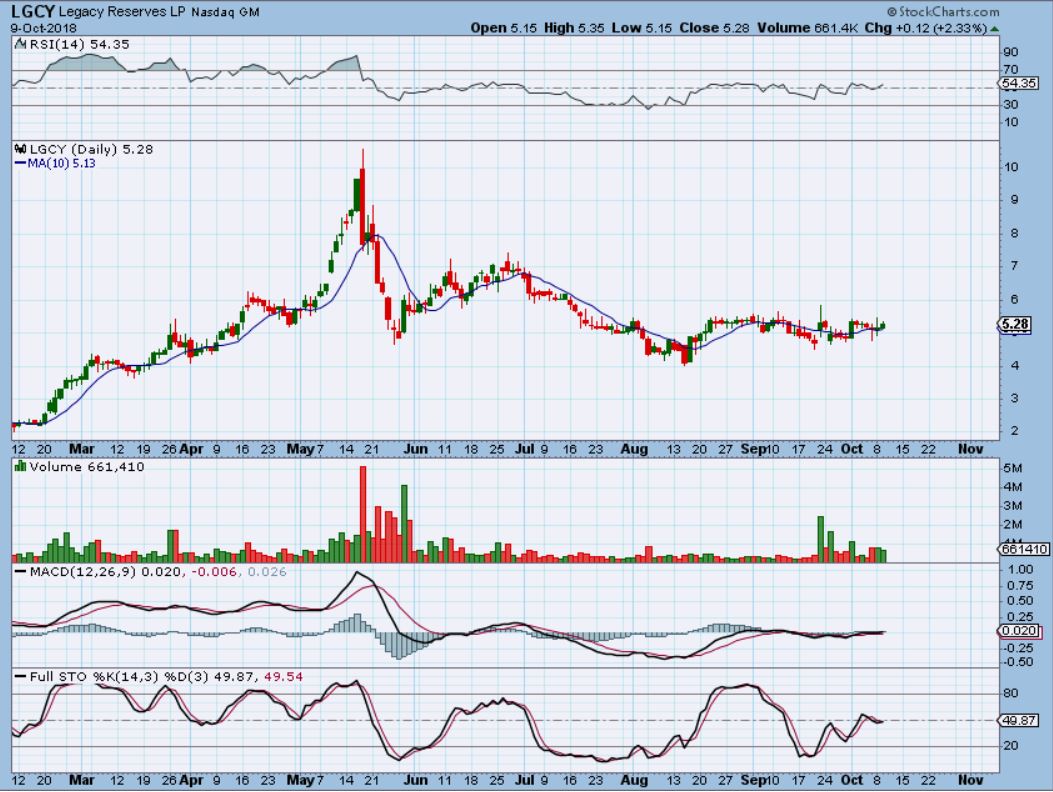This screenshot has width=1053, height=792.
Task: Click the tall green volume bar near Sep 24
Action: (821, 539)
